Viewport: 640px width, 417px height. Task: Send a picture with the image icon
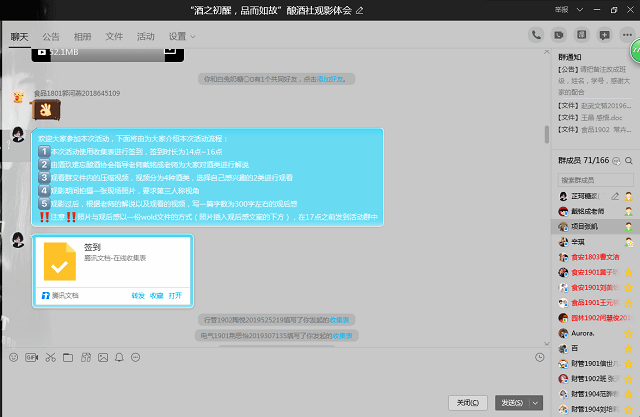(x=103, y=357)
